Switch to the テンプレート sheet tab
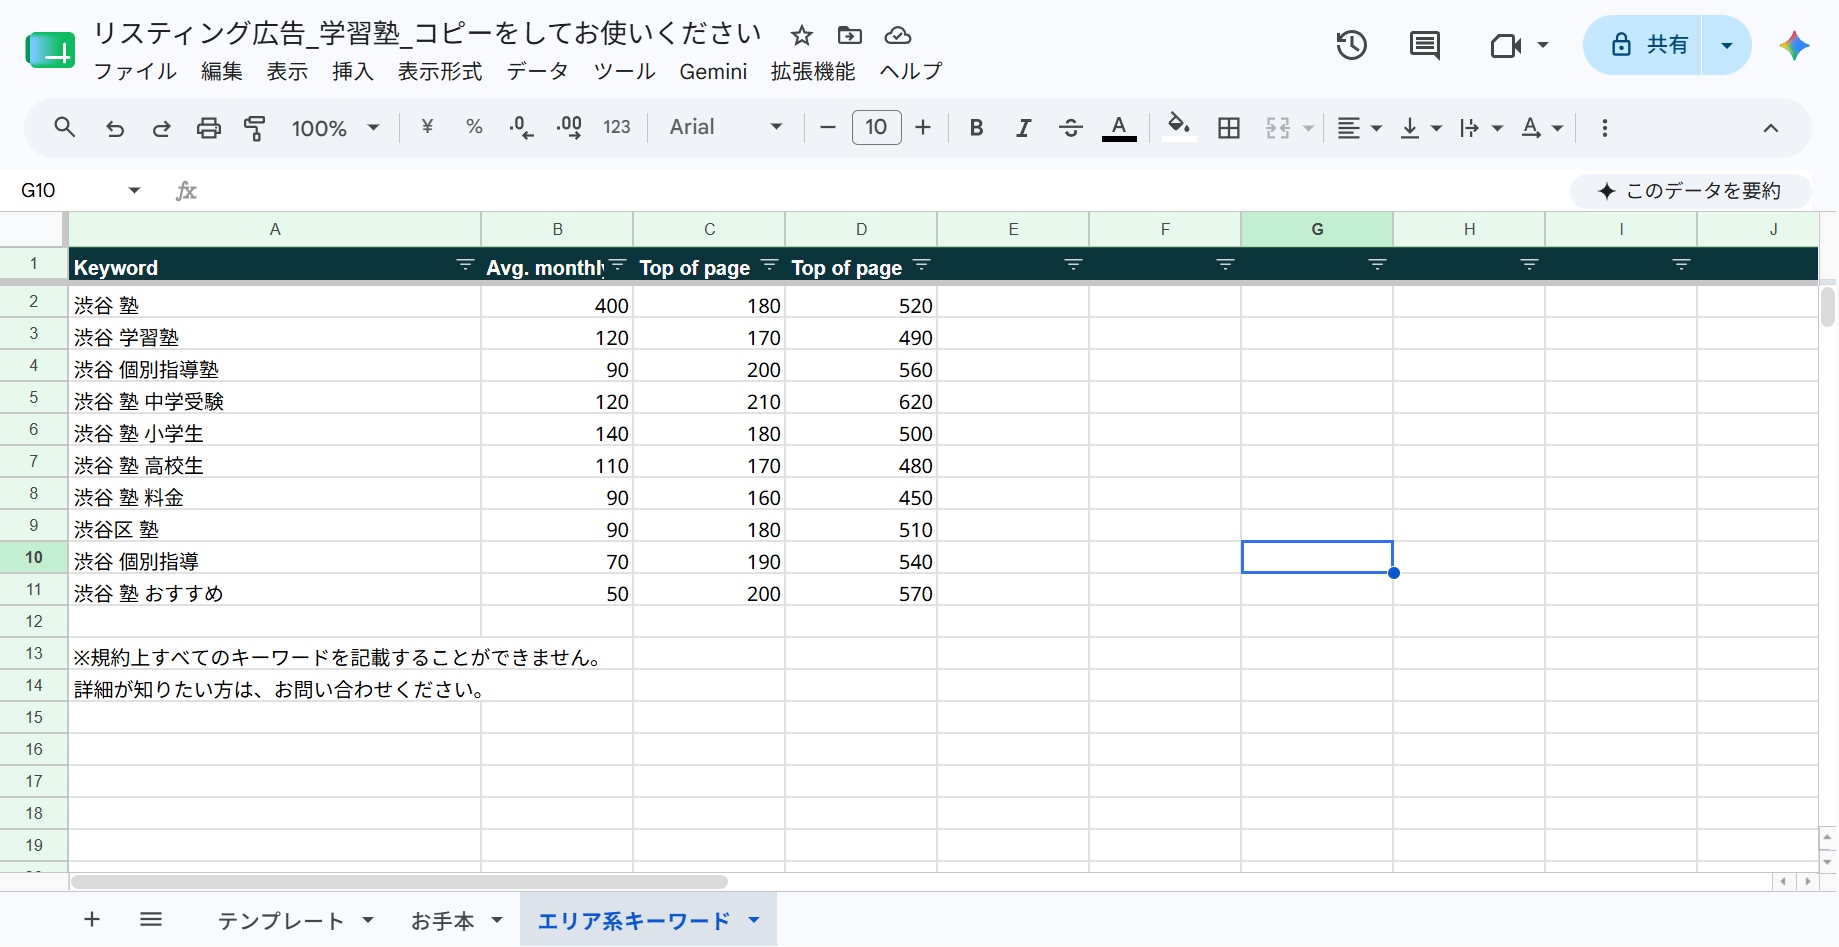The width and height of the screenshot is (1839, 947). [x=281, y=920]
